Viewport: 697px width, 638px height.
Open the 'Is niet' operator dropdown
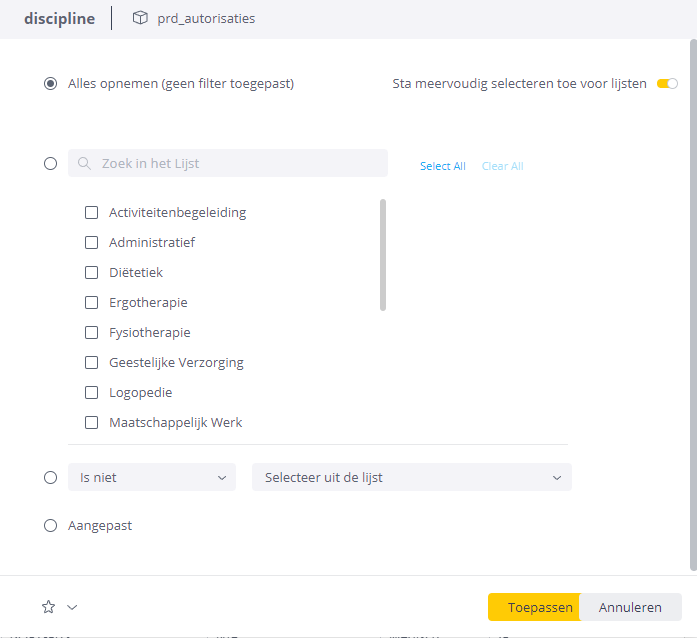pos(152,477)
